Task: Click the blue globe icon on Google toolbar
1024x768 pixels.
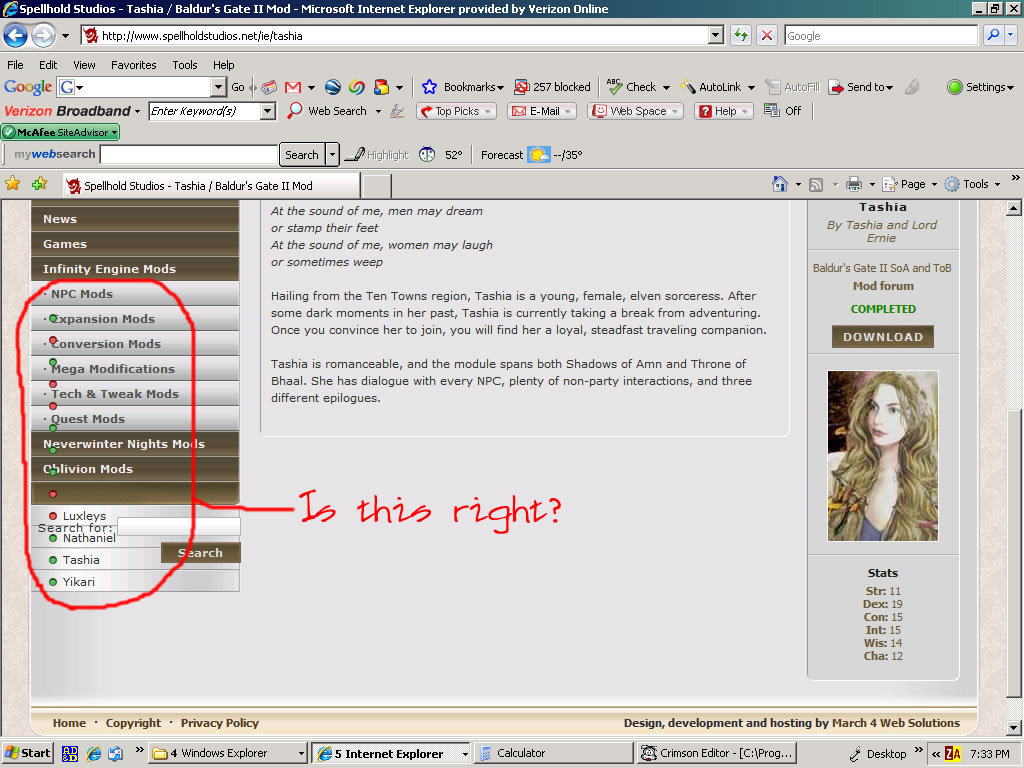Action: [333, 87]
